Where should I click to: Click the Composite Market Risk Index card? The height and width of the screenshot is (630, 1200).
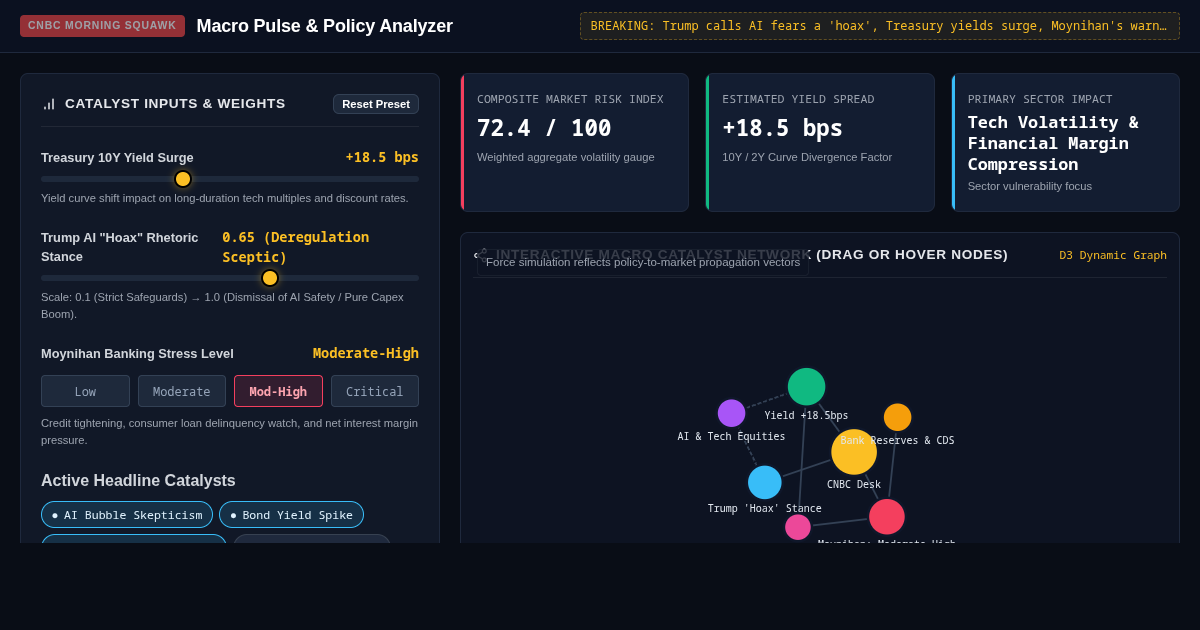[575, 142]
